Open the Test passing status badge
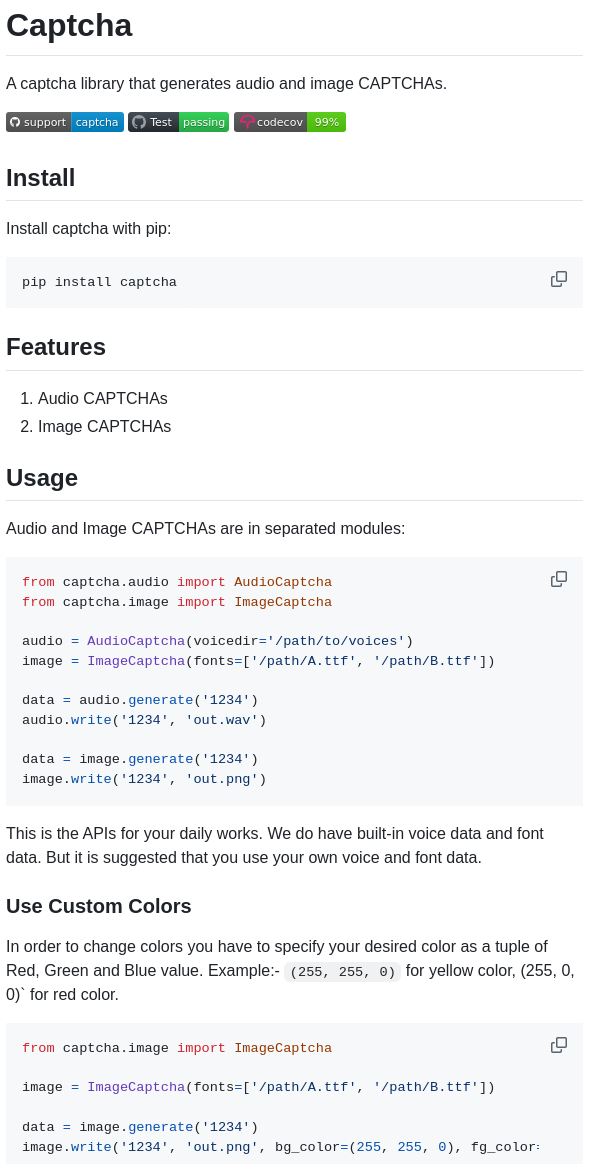Viewport: 589px width, 1164px height. pyautogui.click(x=178, y=122)
